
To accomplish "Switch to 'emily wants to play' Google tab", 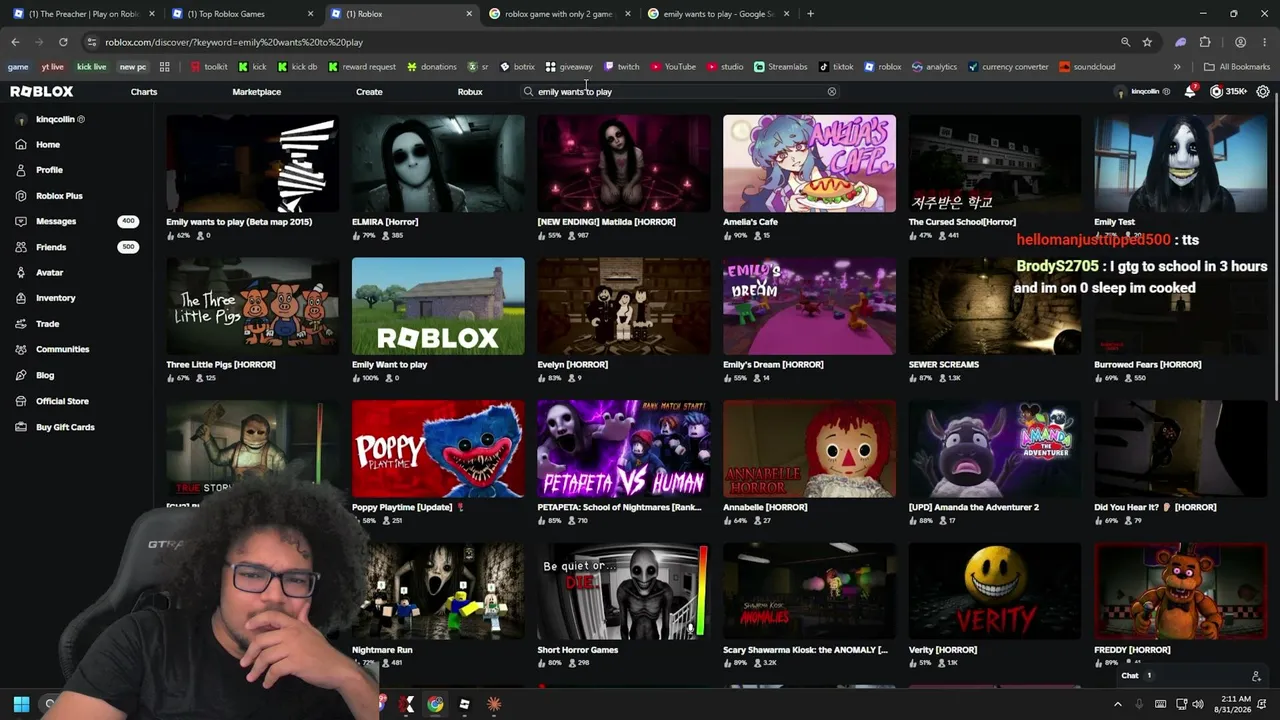I will pos(716,14).
